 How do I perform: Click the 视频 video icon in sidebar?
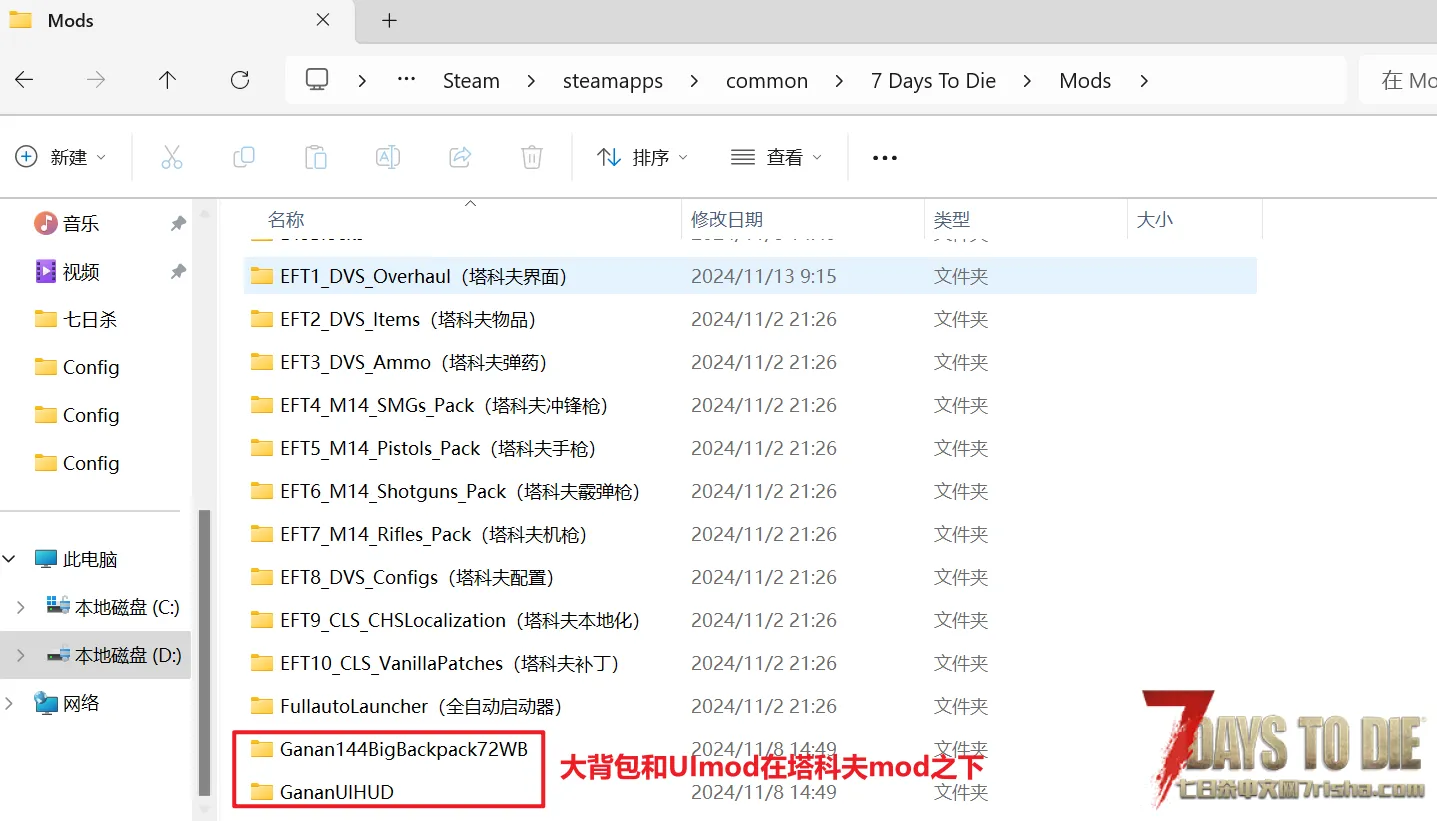point(46,271)
